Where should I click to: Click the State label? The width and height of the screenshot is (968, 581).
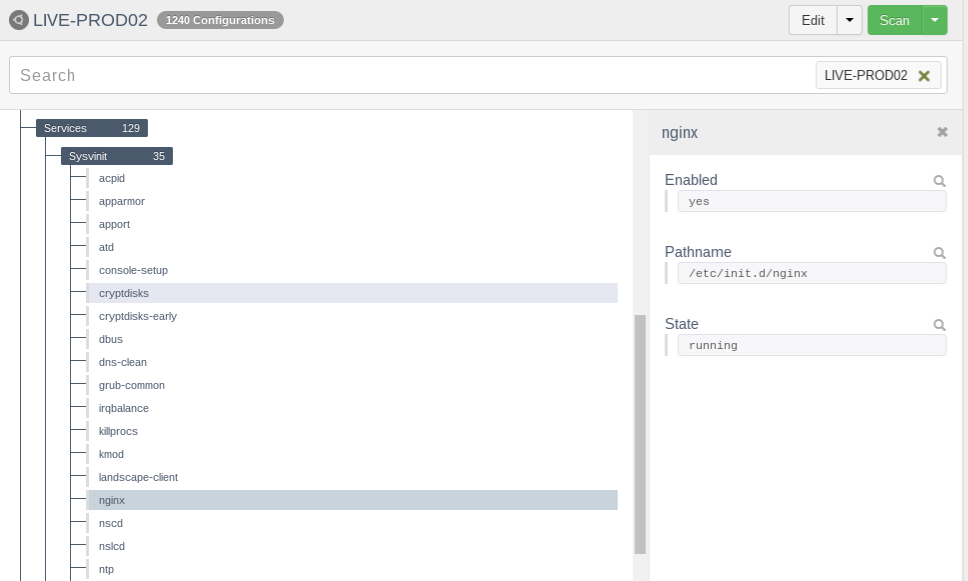(682, 324)
